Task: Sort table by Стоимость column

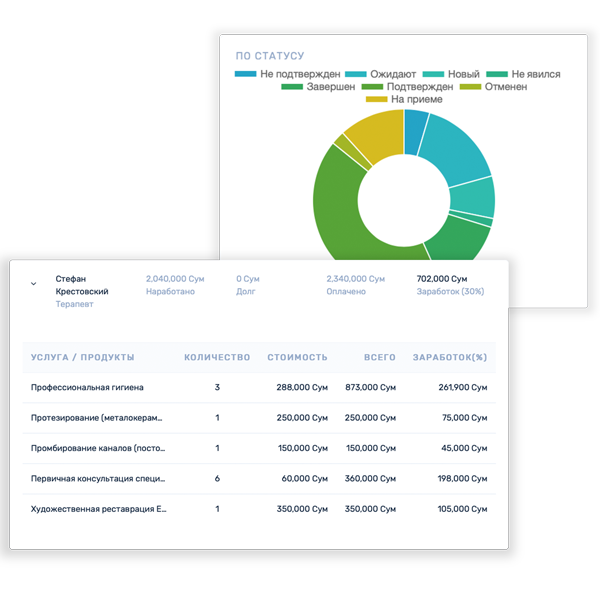Action: [297, 357]
